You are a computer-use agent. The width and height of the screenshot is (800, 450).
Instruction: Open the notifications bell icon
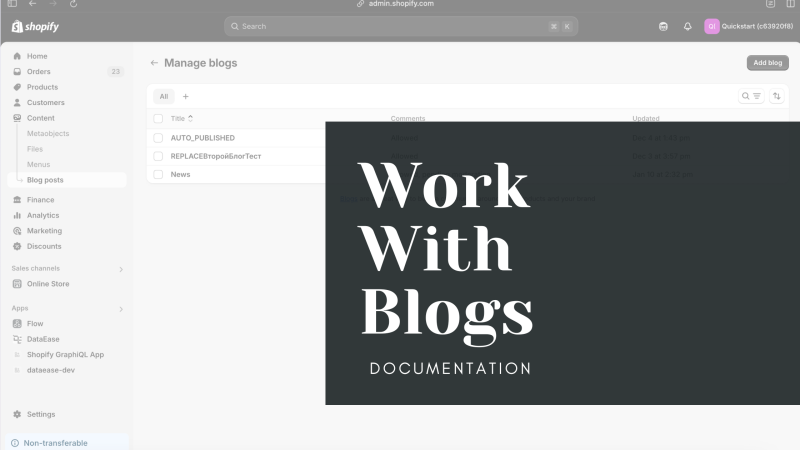(x=687, y=27)
